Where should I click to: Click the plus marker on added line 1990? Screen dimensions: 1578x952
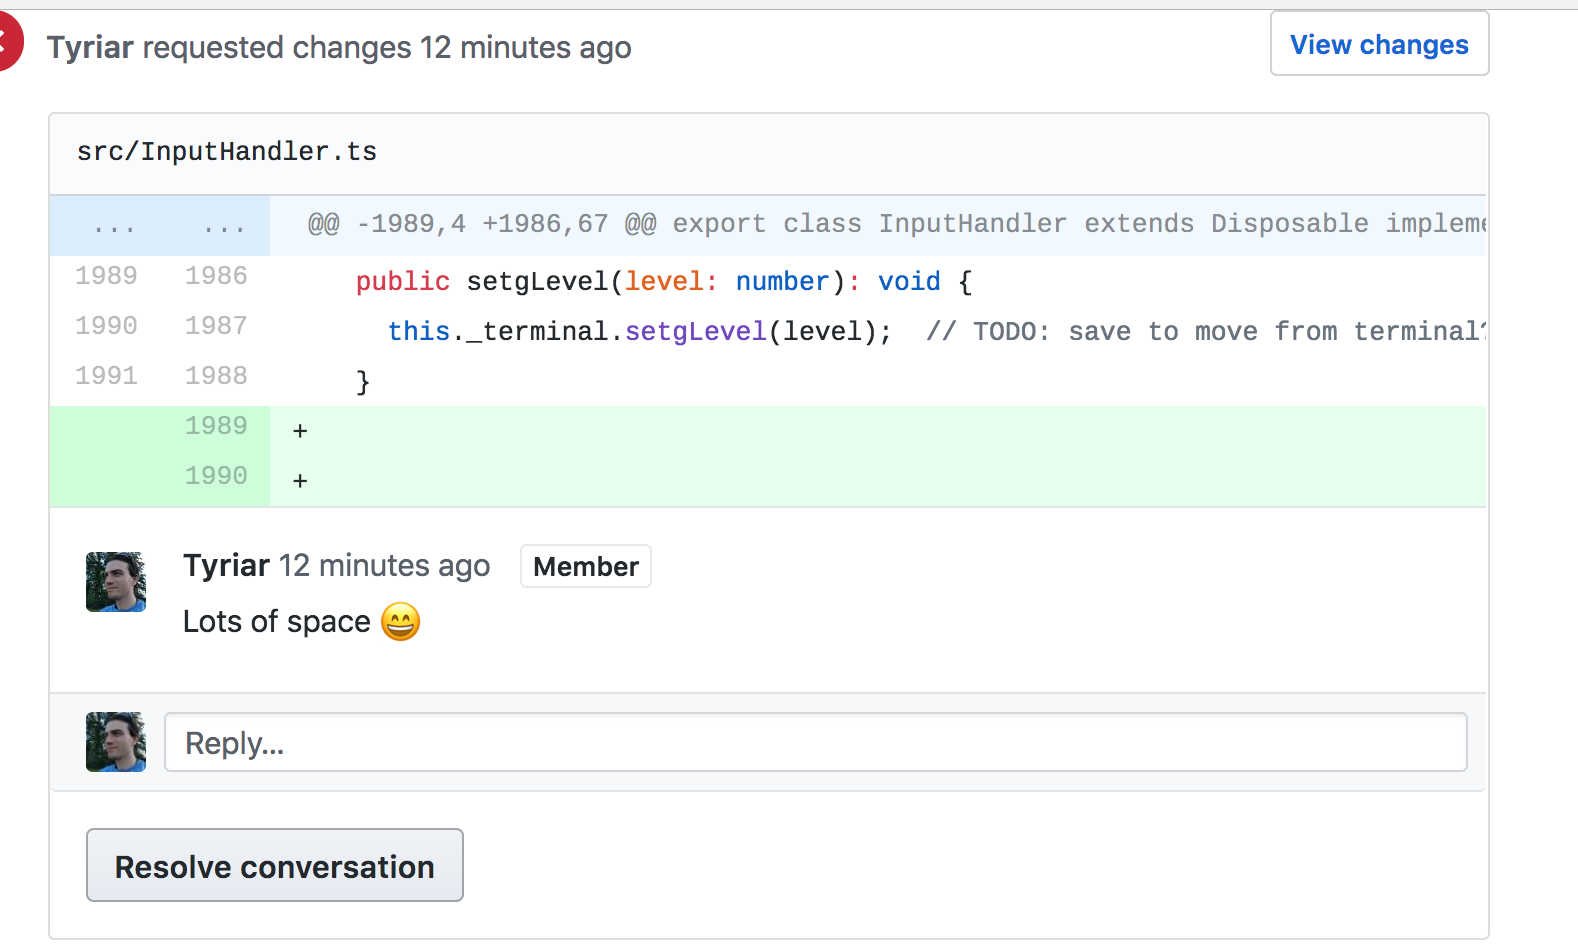[300, 481]
